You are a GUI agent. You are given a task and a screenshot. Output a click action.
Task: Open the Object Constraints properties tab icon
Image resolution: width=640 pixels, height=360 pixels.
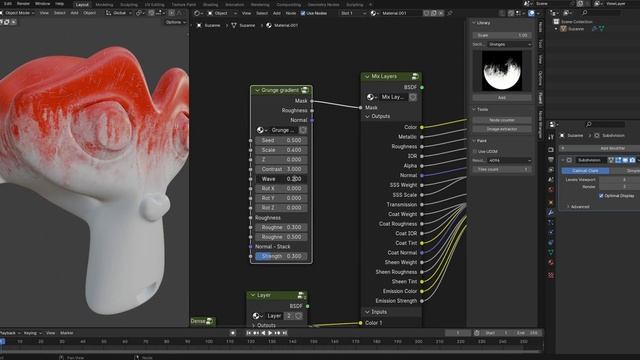point(551,242)
